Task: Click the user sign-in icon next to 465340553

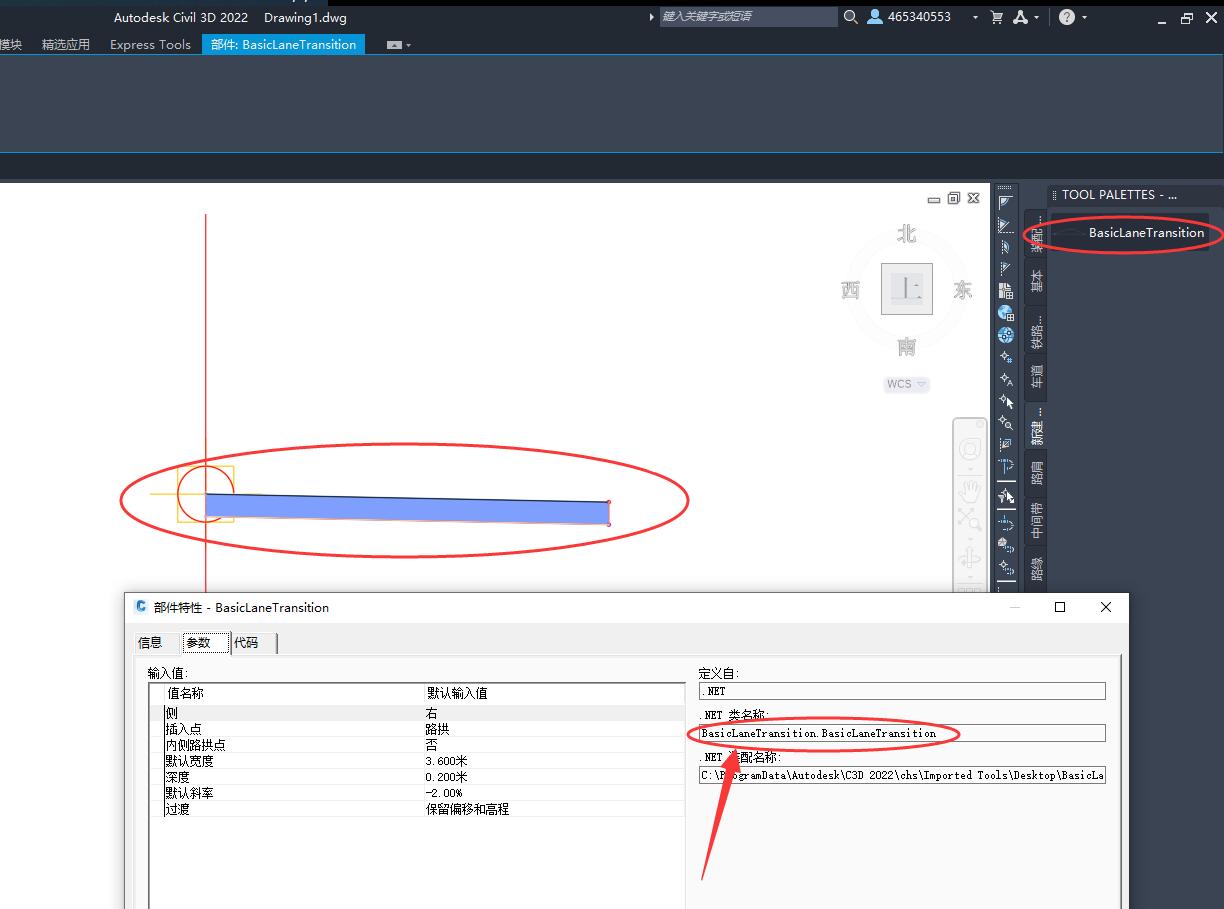Action: (x=874, y=17)
